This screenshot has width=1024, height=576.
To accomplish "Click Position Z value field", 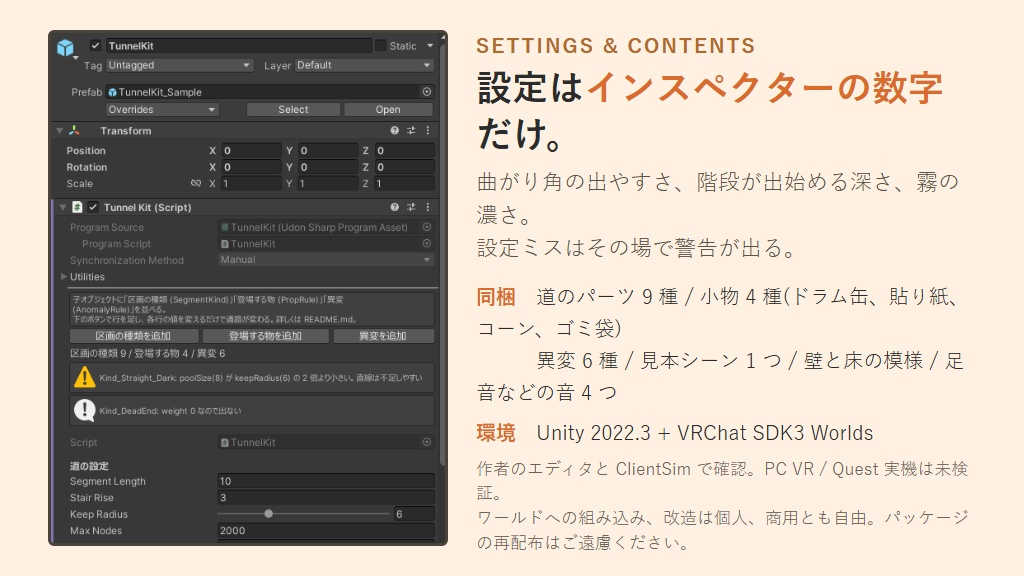I will pos(404,150).
